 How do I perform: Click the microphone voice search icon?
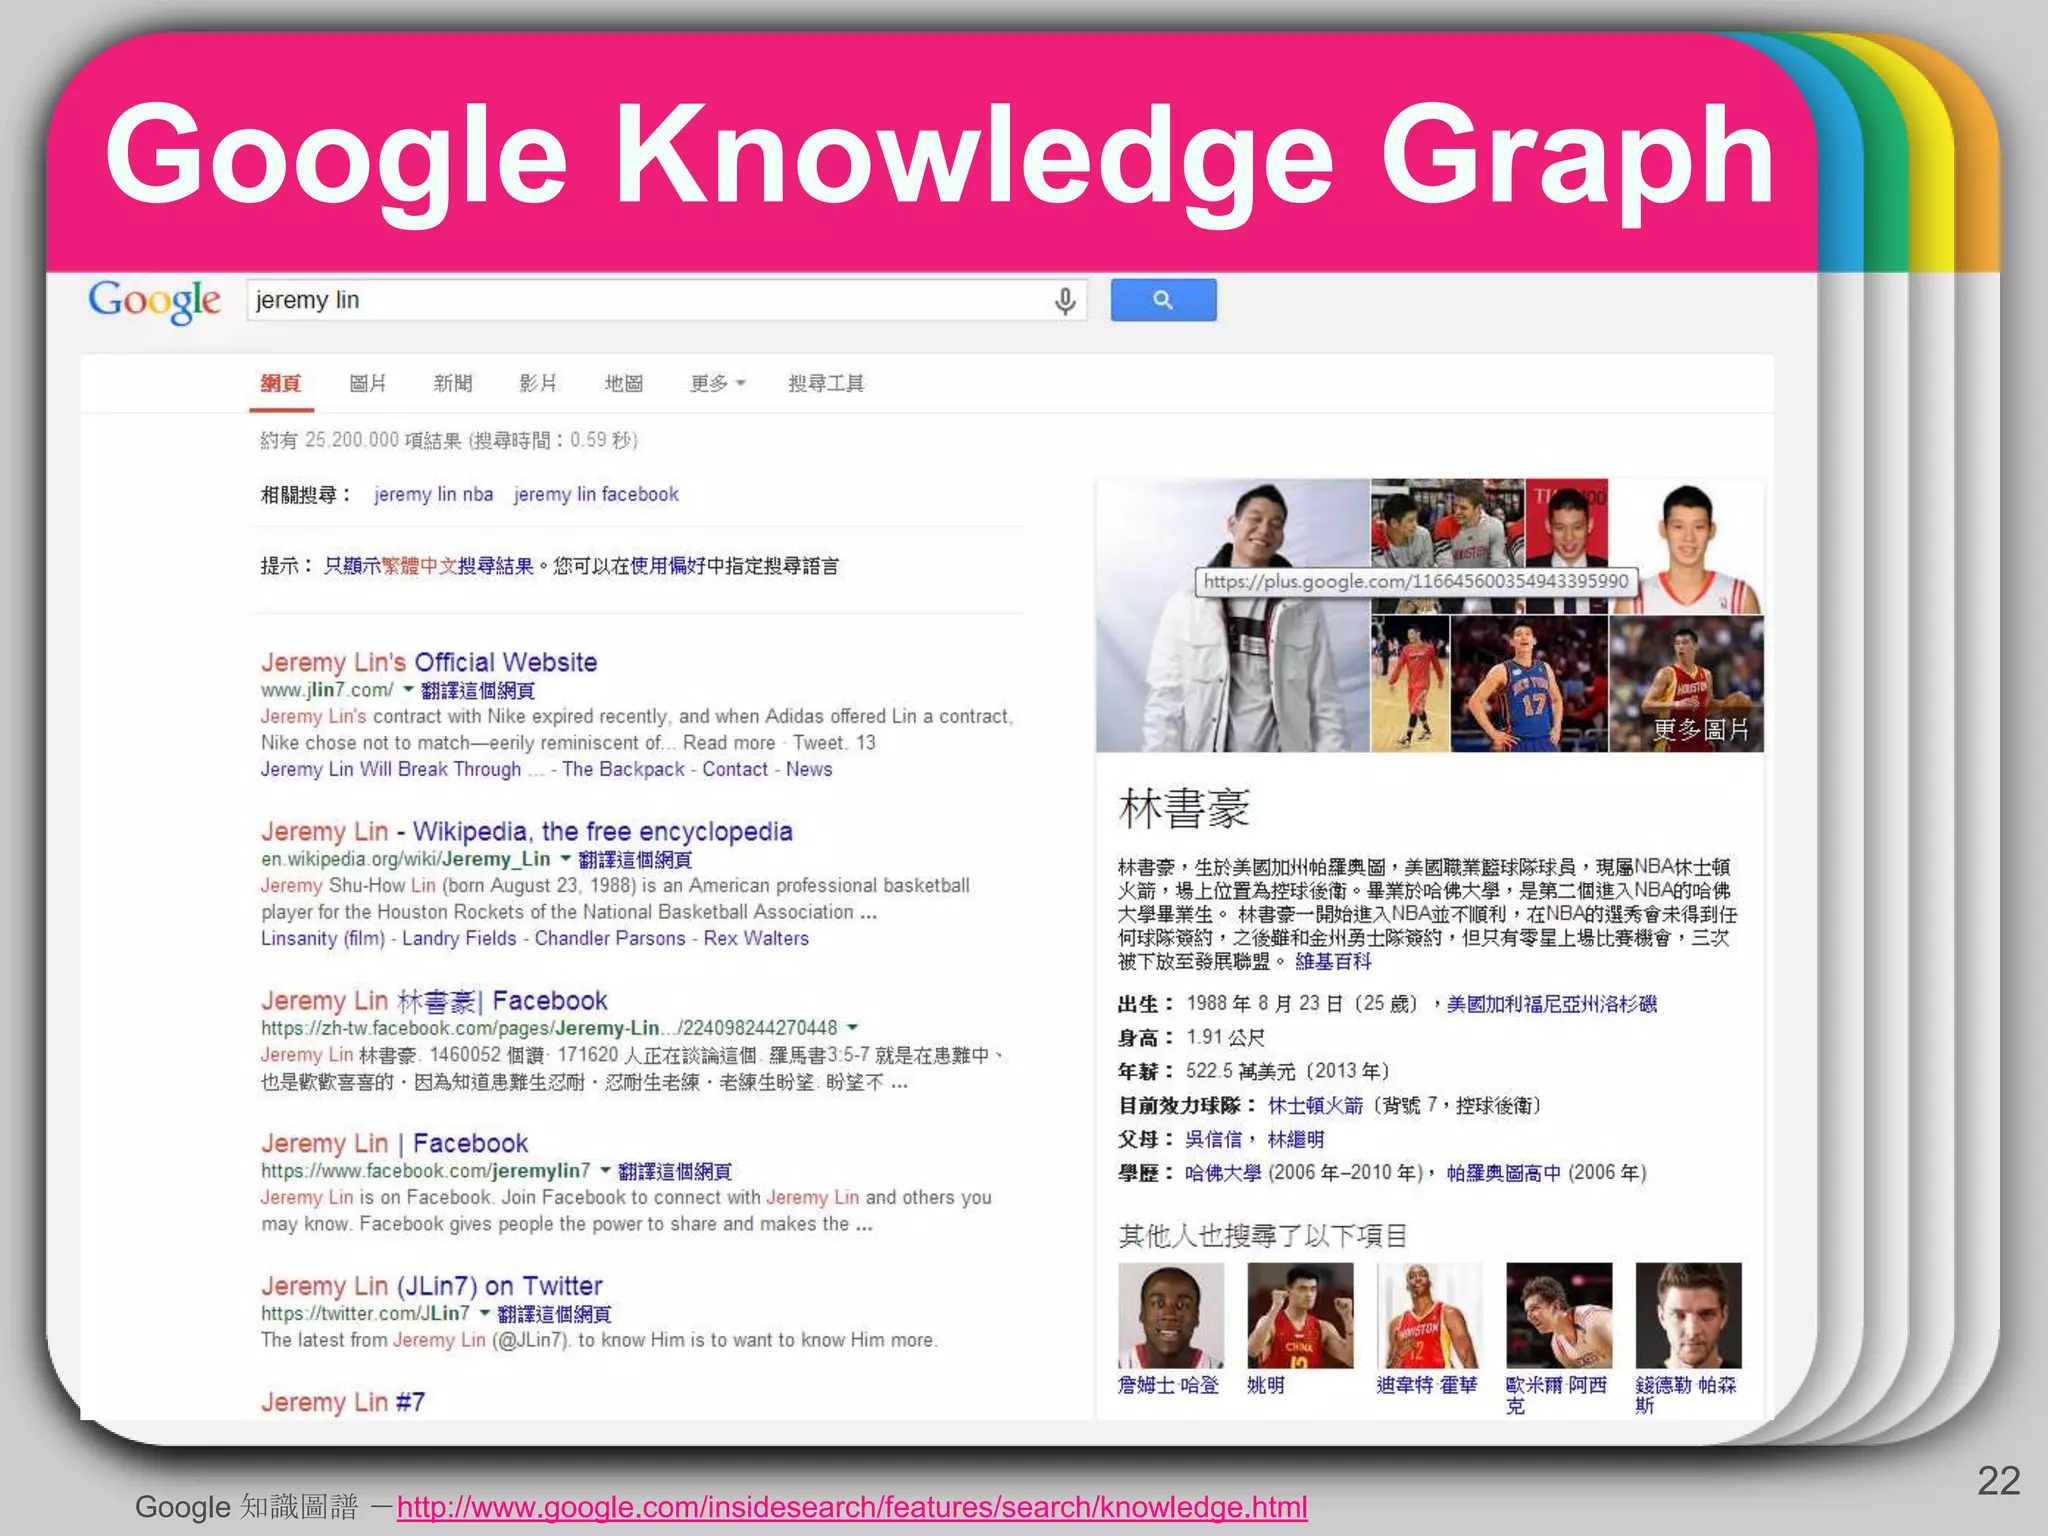pos(1065,300)
